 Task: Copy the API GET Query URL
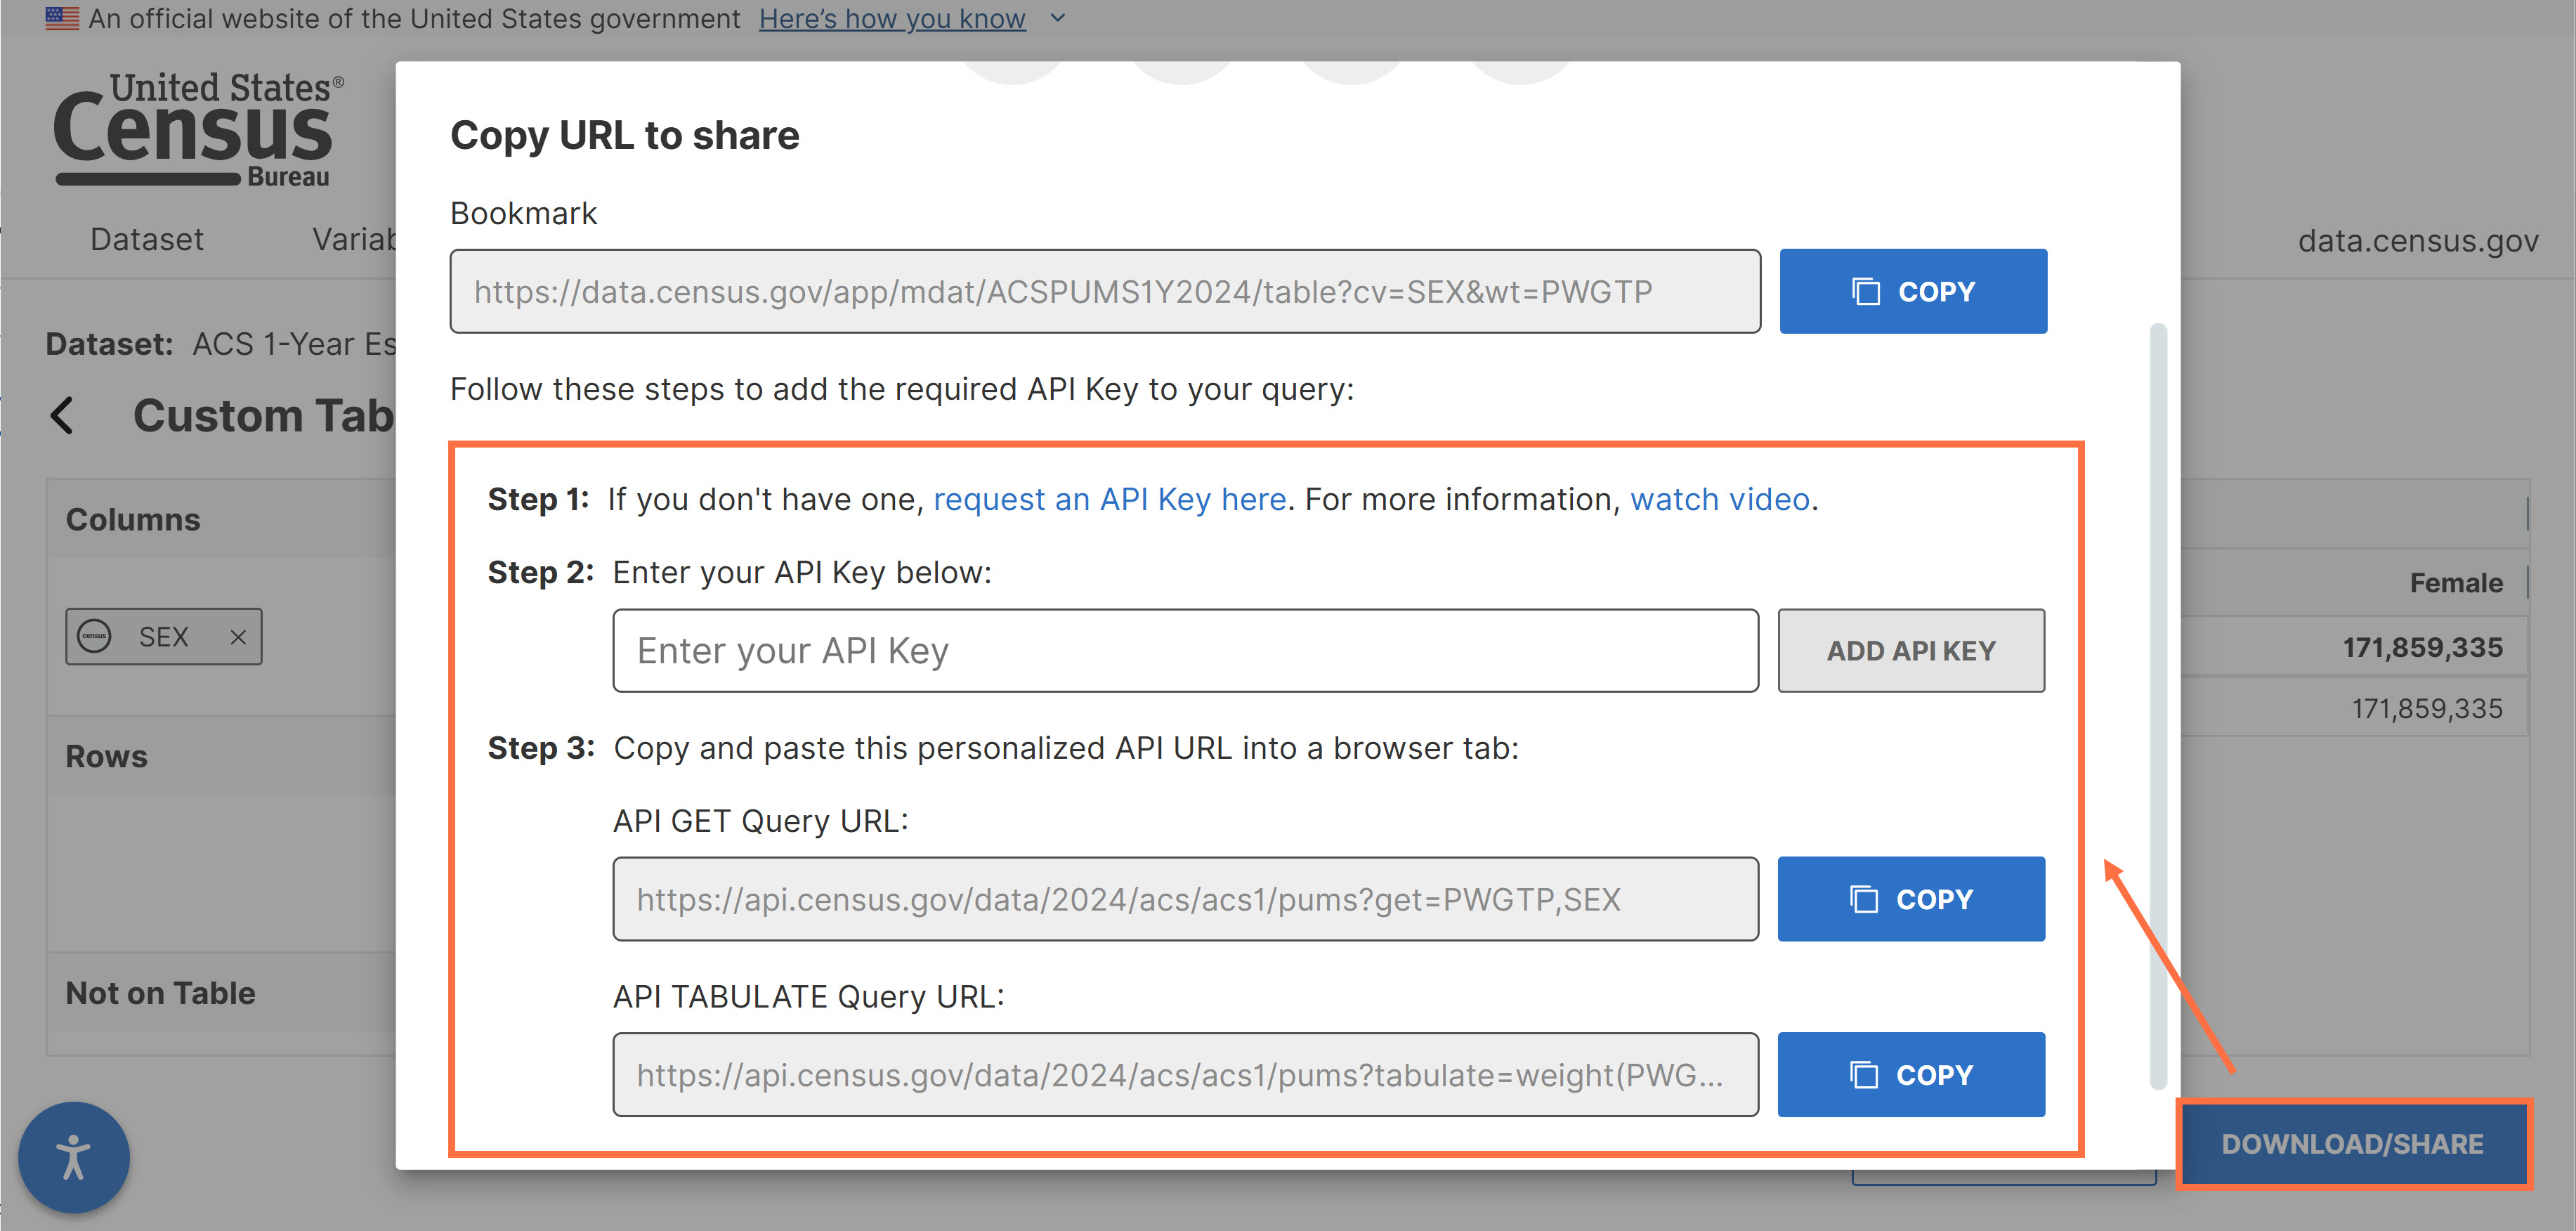(1910, 898)
